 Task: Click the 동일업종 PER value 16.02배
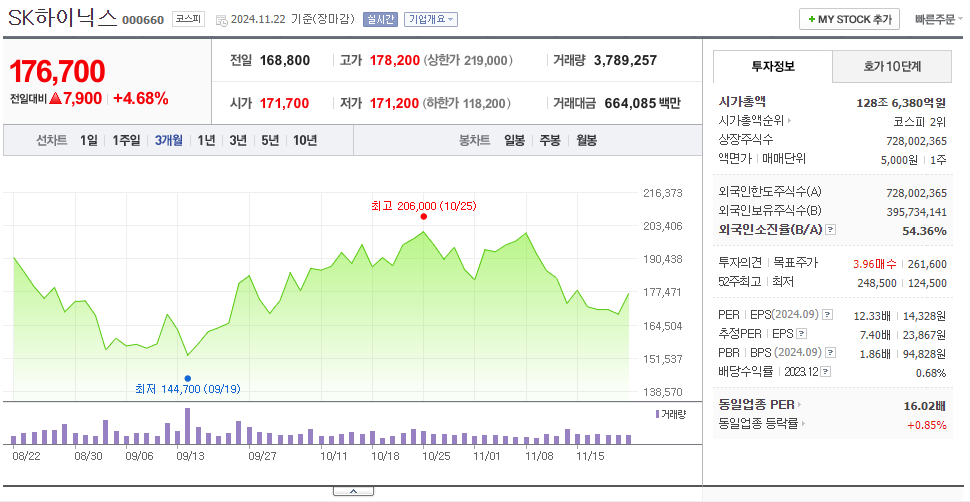925,407
